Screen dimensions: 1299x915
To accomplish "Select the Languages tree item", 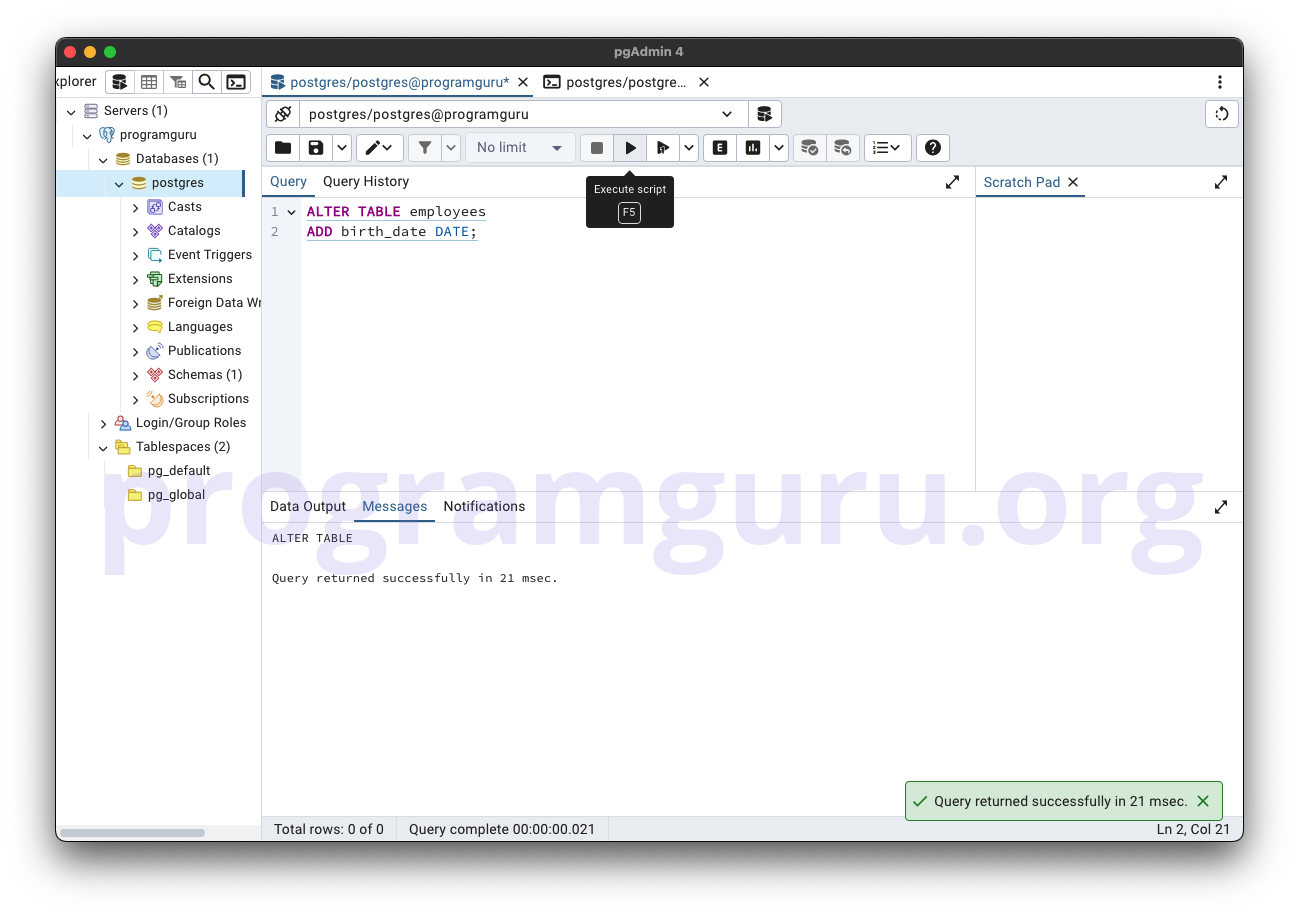I will click(200, 327).
